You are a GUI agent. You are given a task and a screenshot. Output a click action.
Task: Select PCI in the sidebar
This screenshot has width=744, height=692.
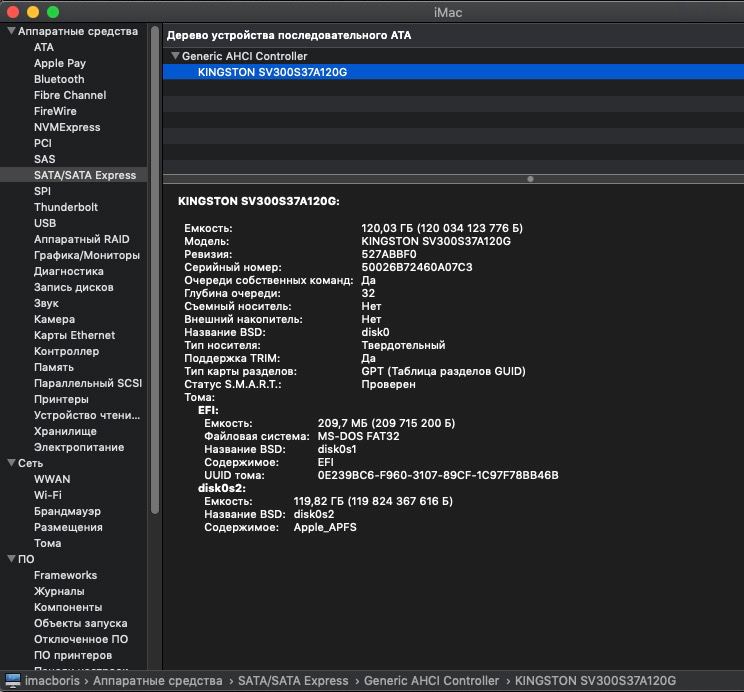click(x=43, y=143)
